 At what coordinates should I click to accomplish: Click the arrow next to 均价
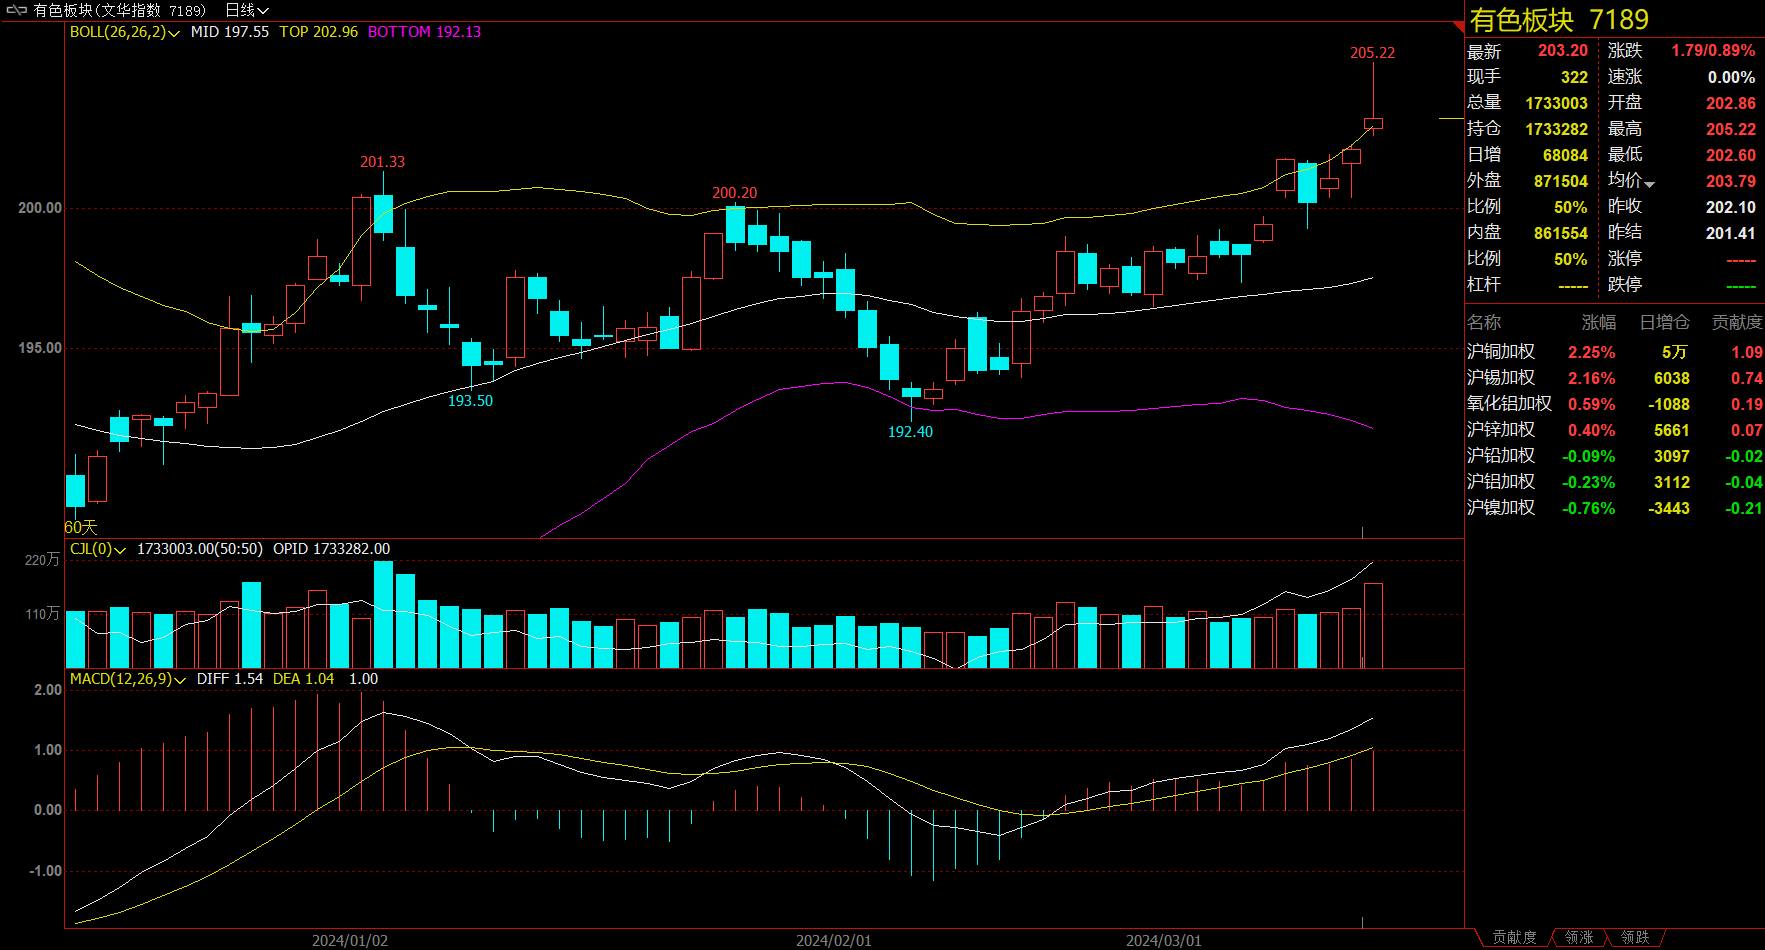(1649, 184)
